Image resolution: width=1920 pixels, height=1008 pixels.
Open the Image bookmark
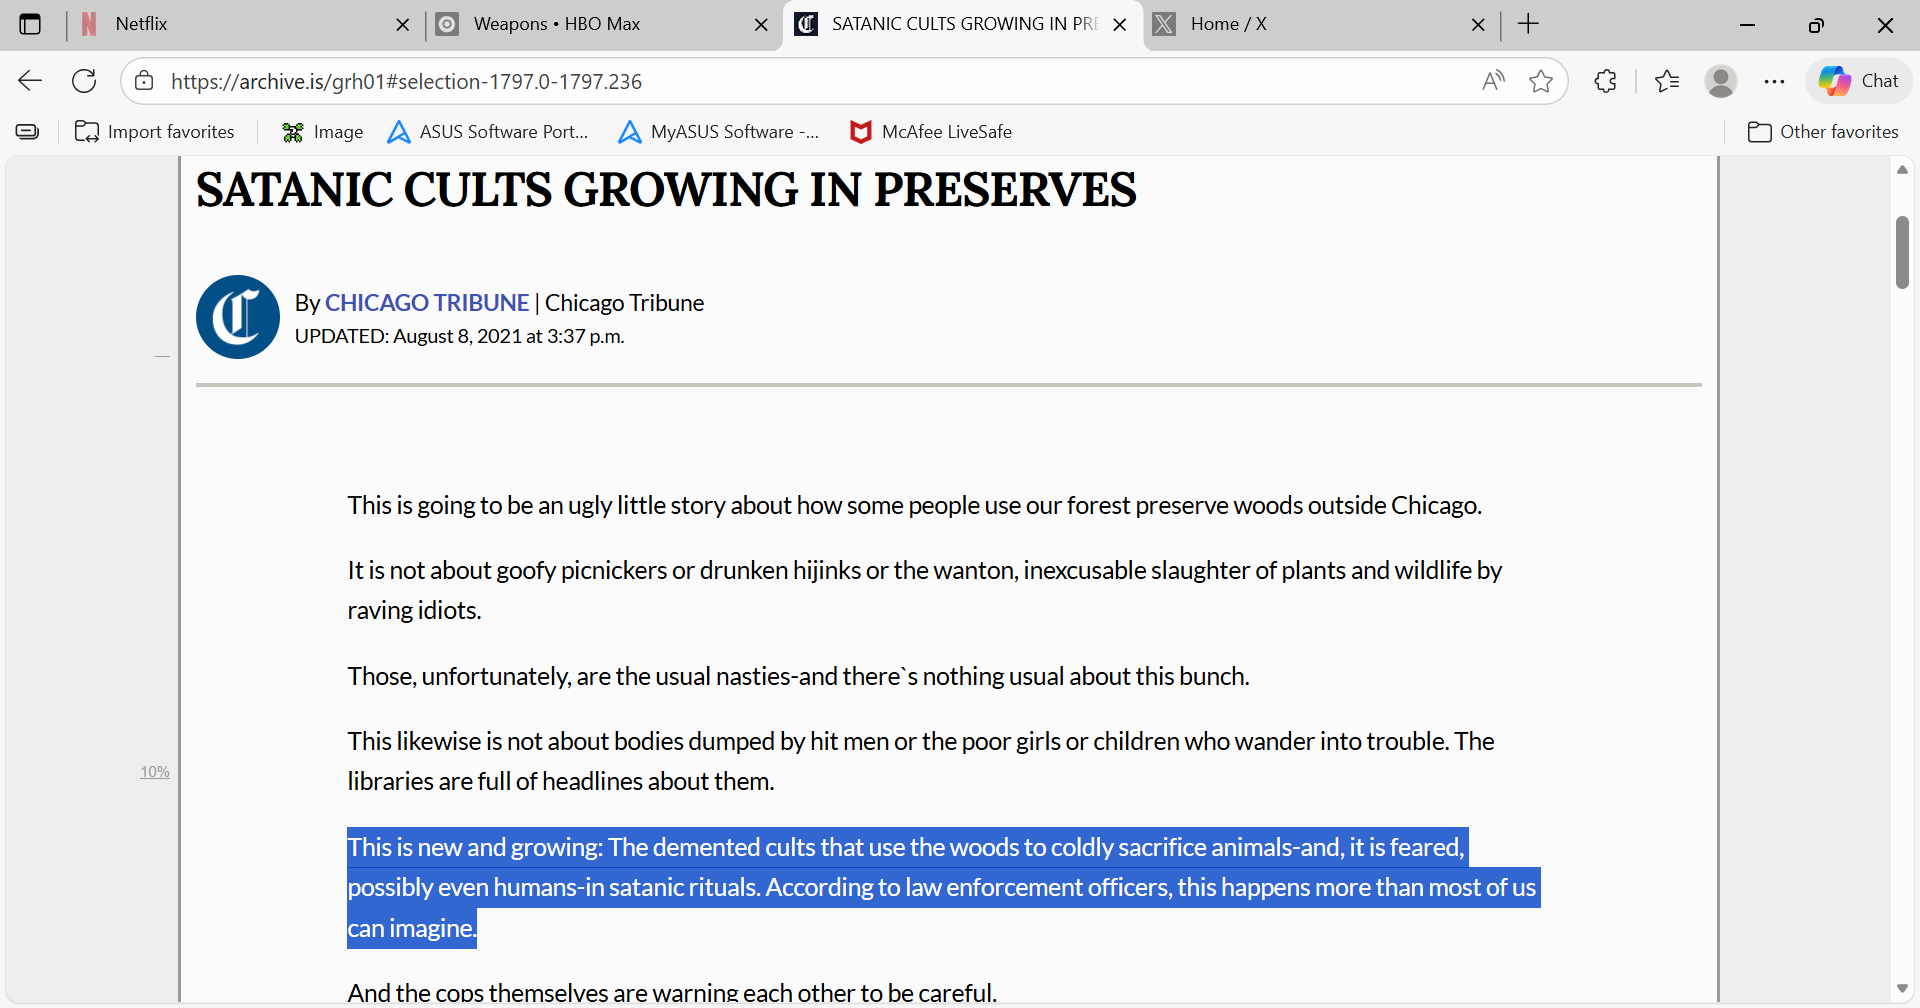coord(322,132)
